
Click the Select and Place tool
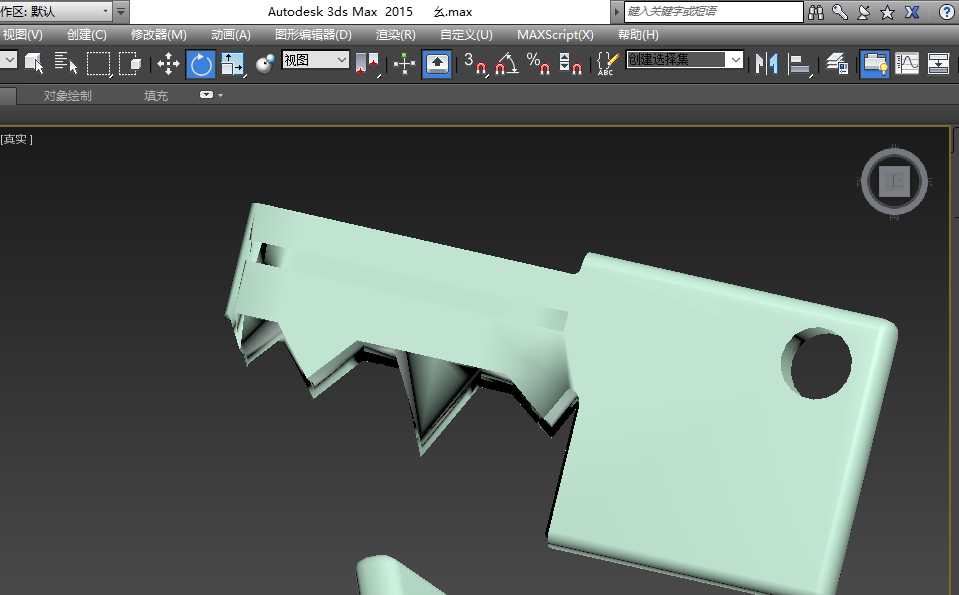265,65
